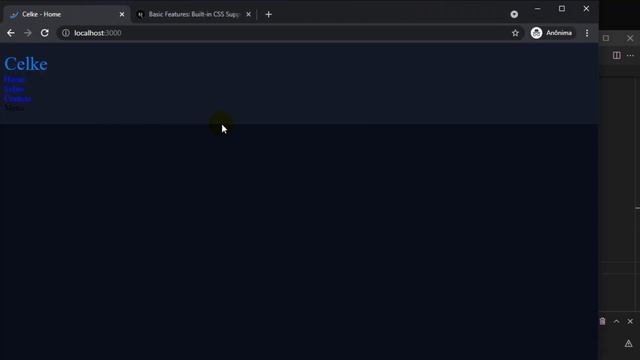Go back using the browser back arrow

click(x=11, y=33)
